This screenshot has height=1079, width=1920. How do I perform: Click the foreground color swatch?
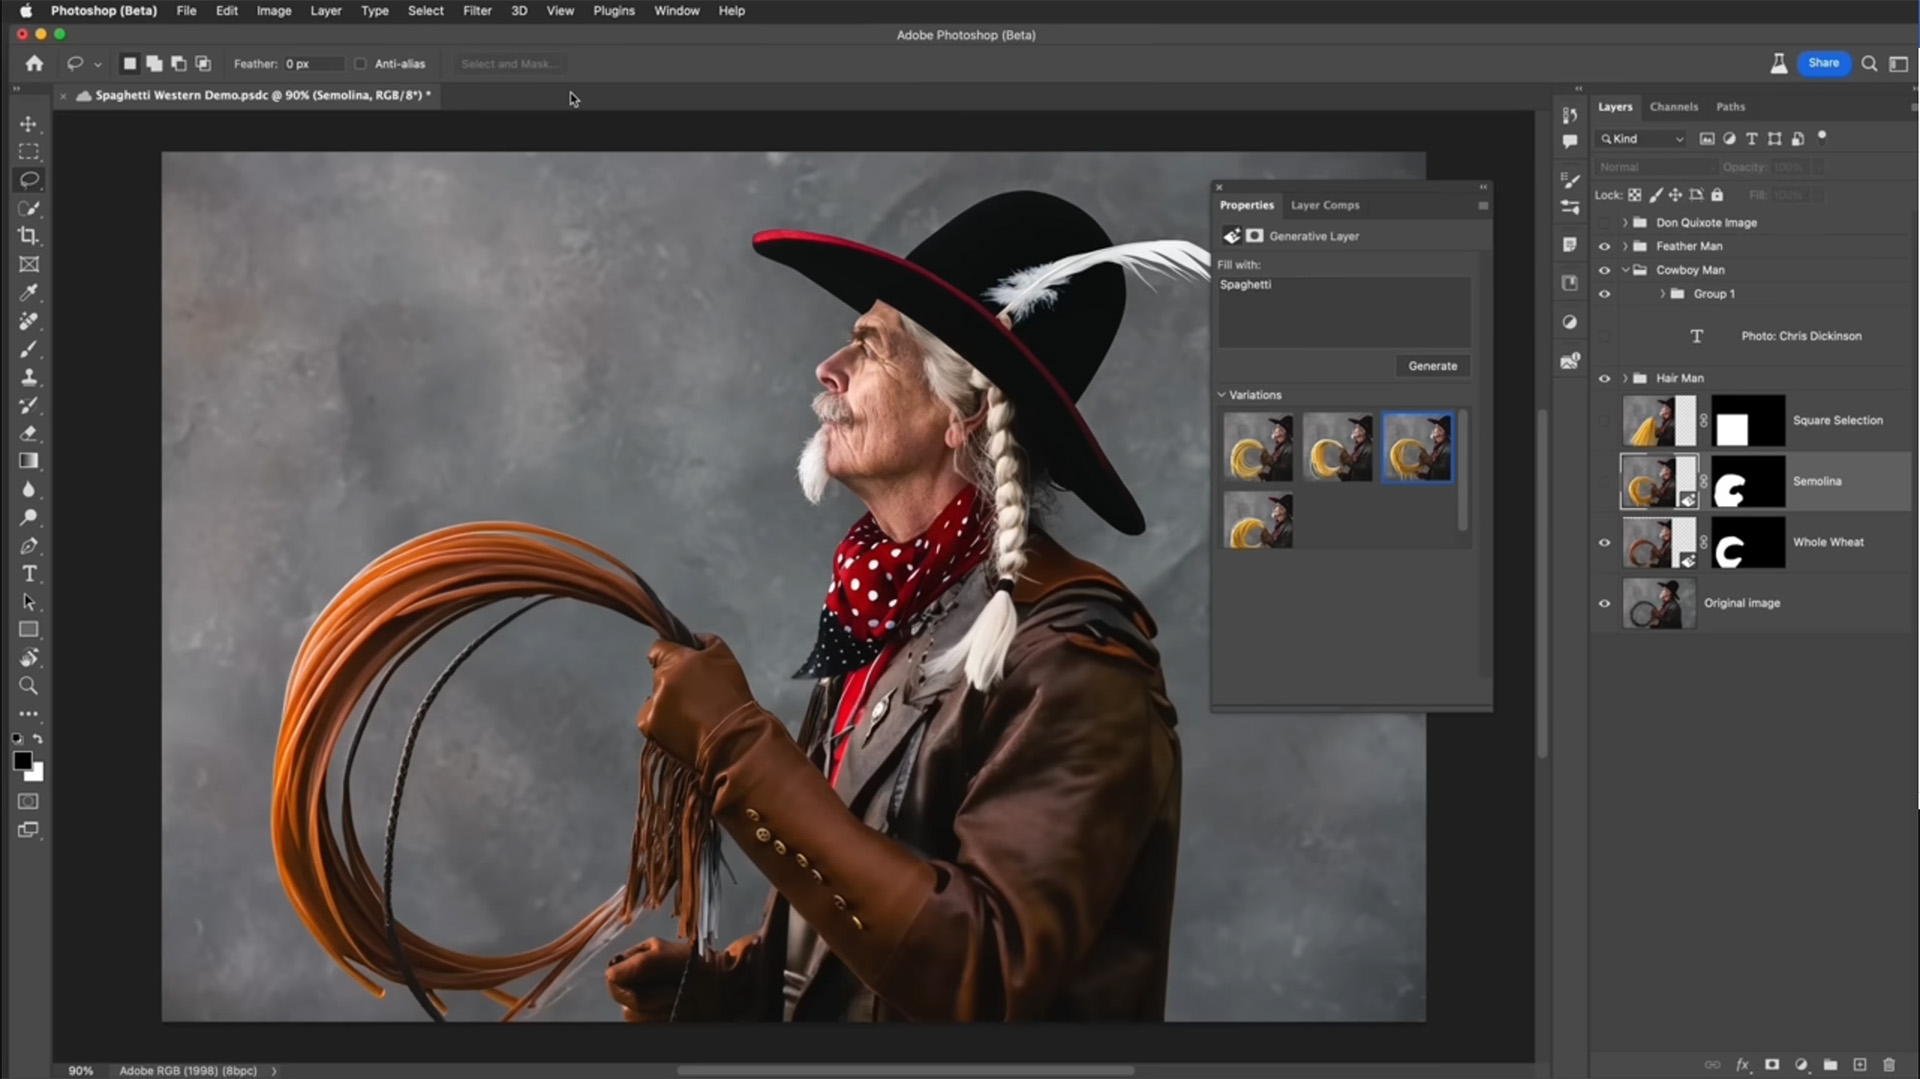(x=22, y=762)
